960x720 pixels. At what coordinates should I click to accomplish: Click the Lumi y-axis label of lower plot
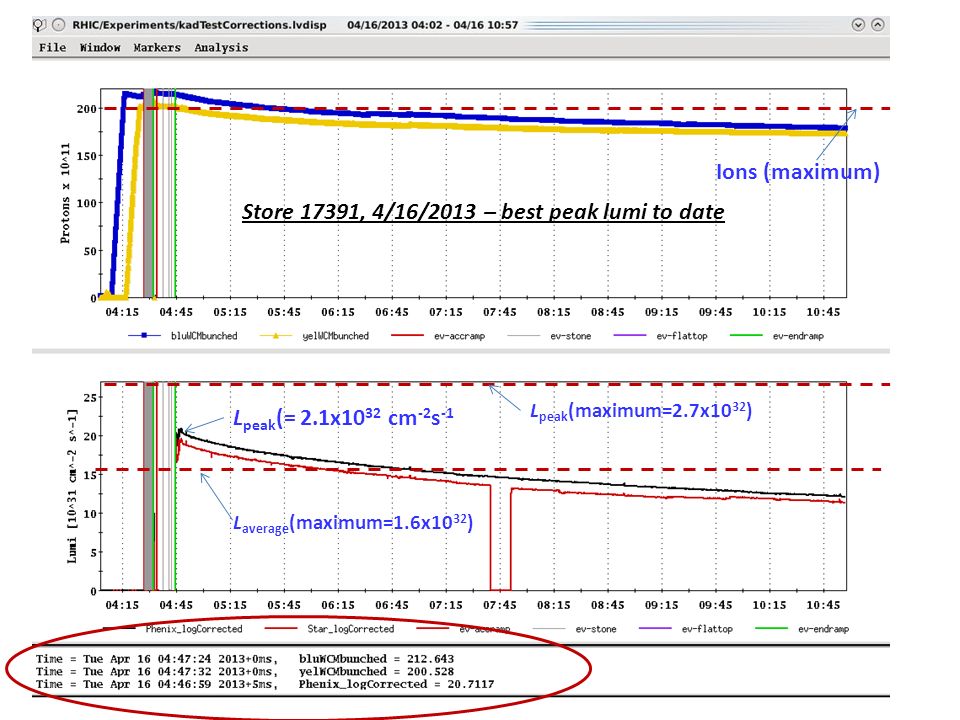[x=72, y=486]
